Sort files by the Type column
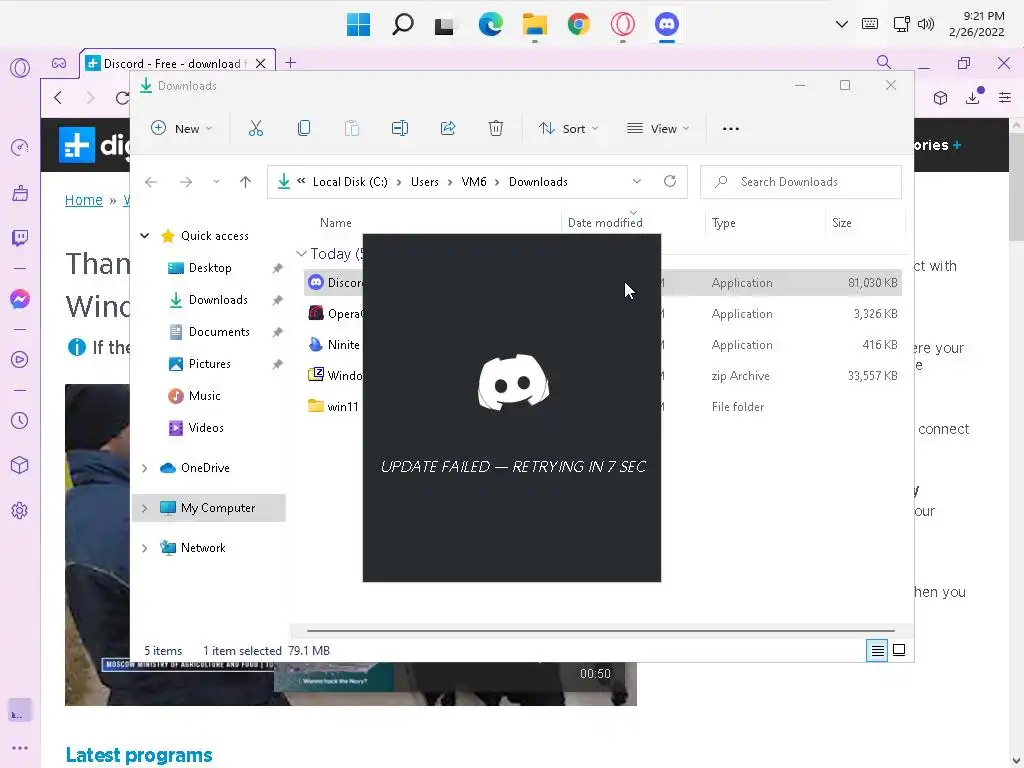The width and height of the screenshot is (1024, 768). pyautogui.click(x=724, y=223)
